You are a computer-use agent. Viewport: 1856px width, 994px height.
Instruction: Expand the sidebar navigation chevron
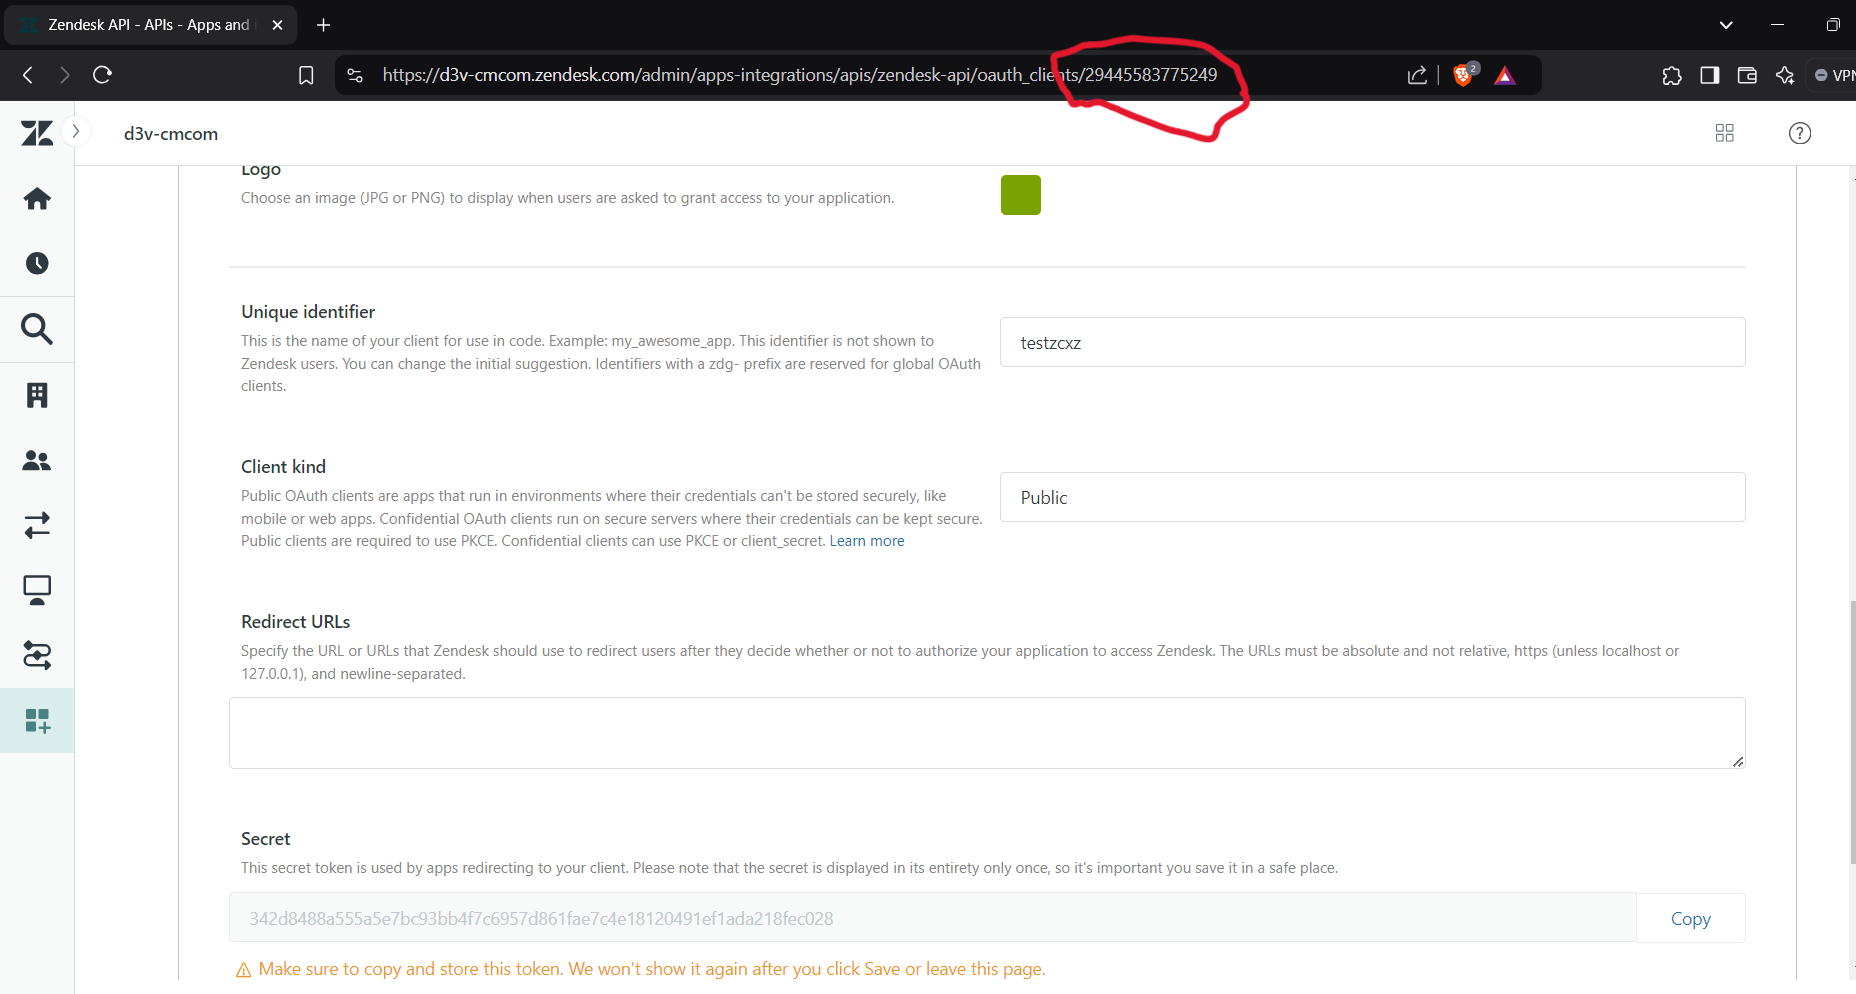pyautogui.click(x=76, y=131)
